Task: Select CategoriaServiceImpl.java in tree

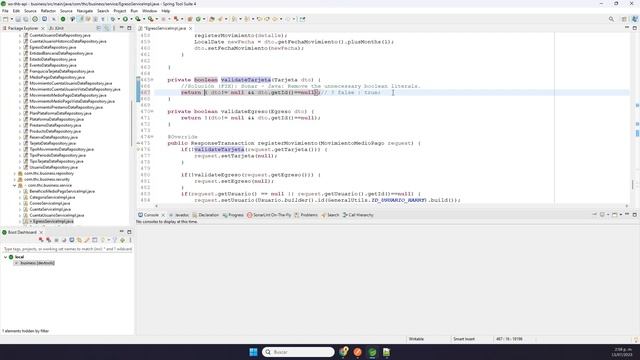Action: point(52,197)
